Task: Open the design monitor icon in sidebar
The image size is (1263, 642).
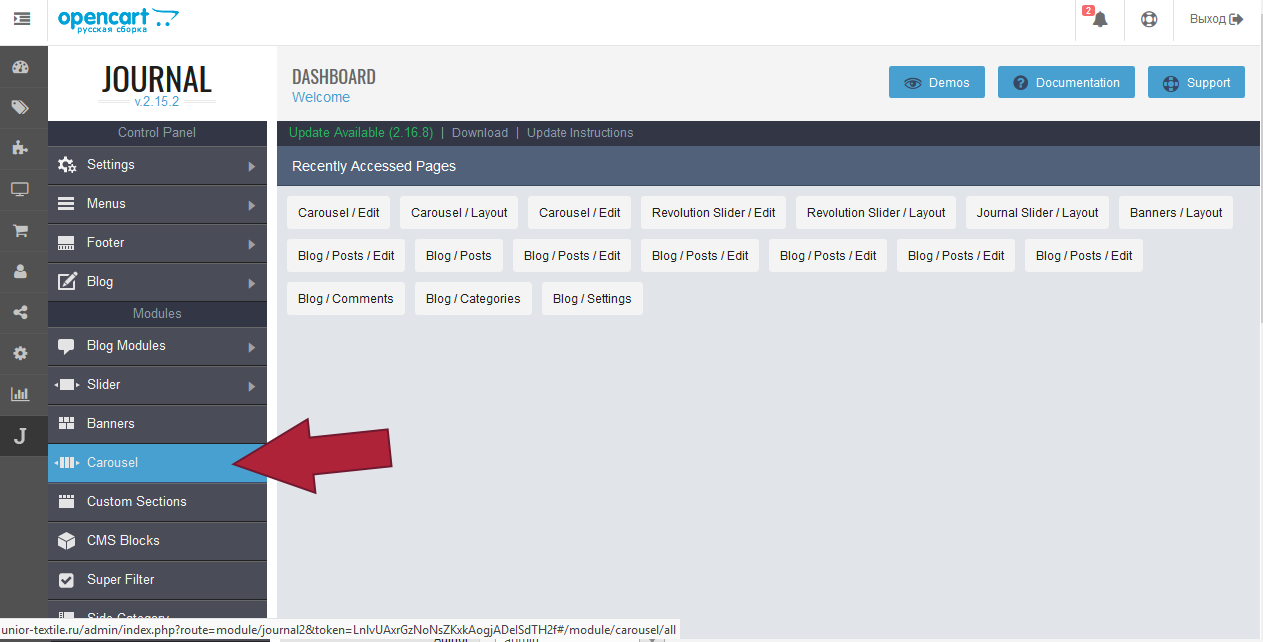Action: [x=20, y=189]
